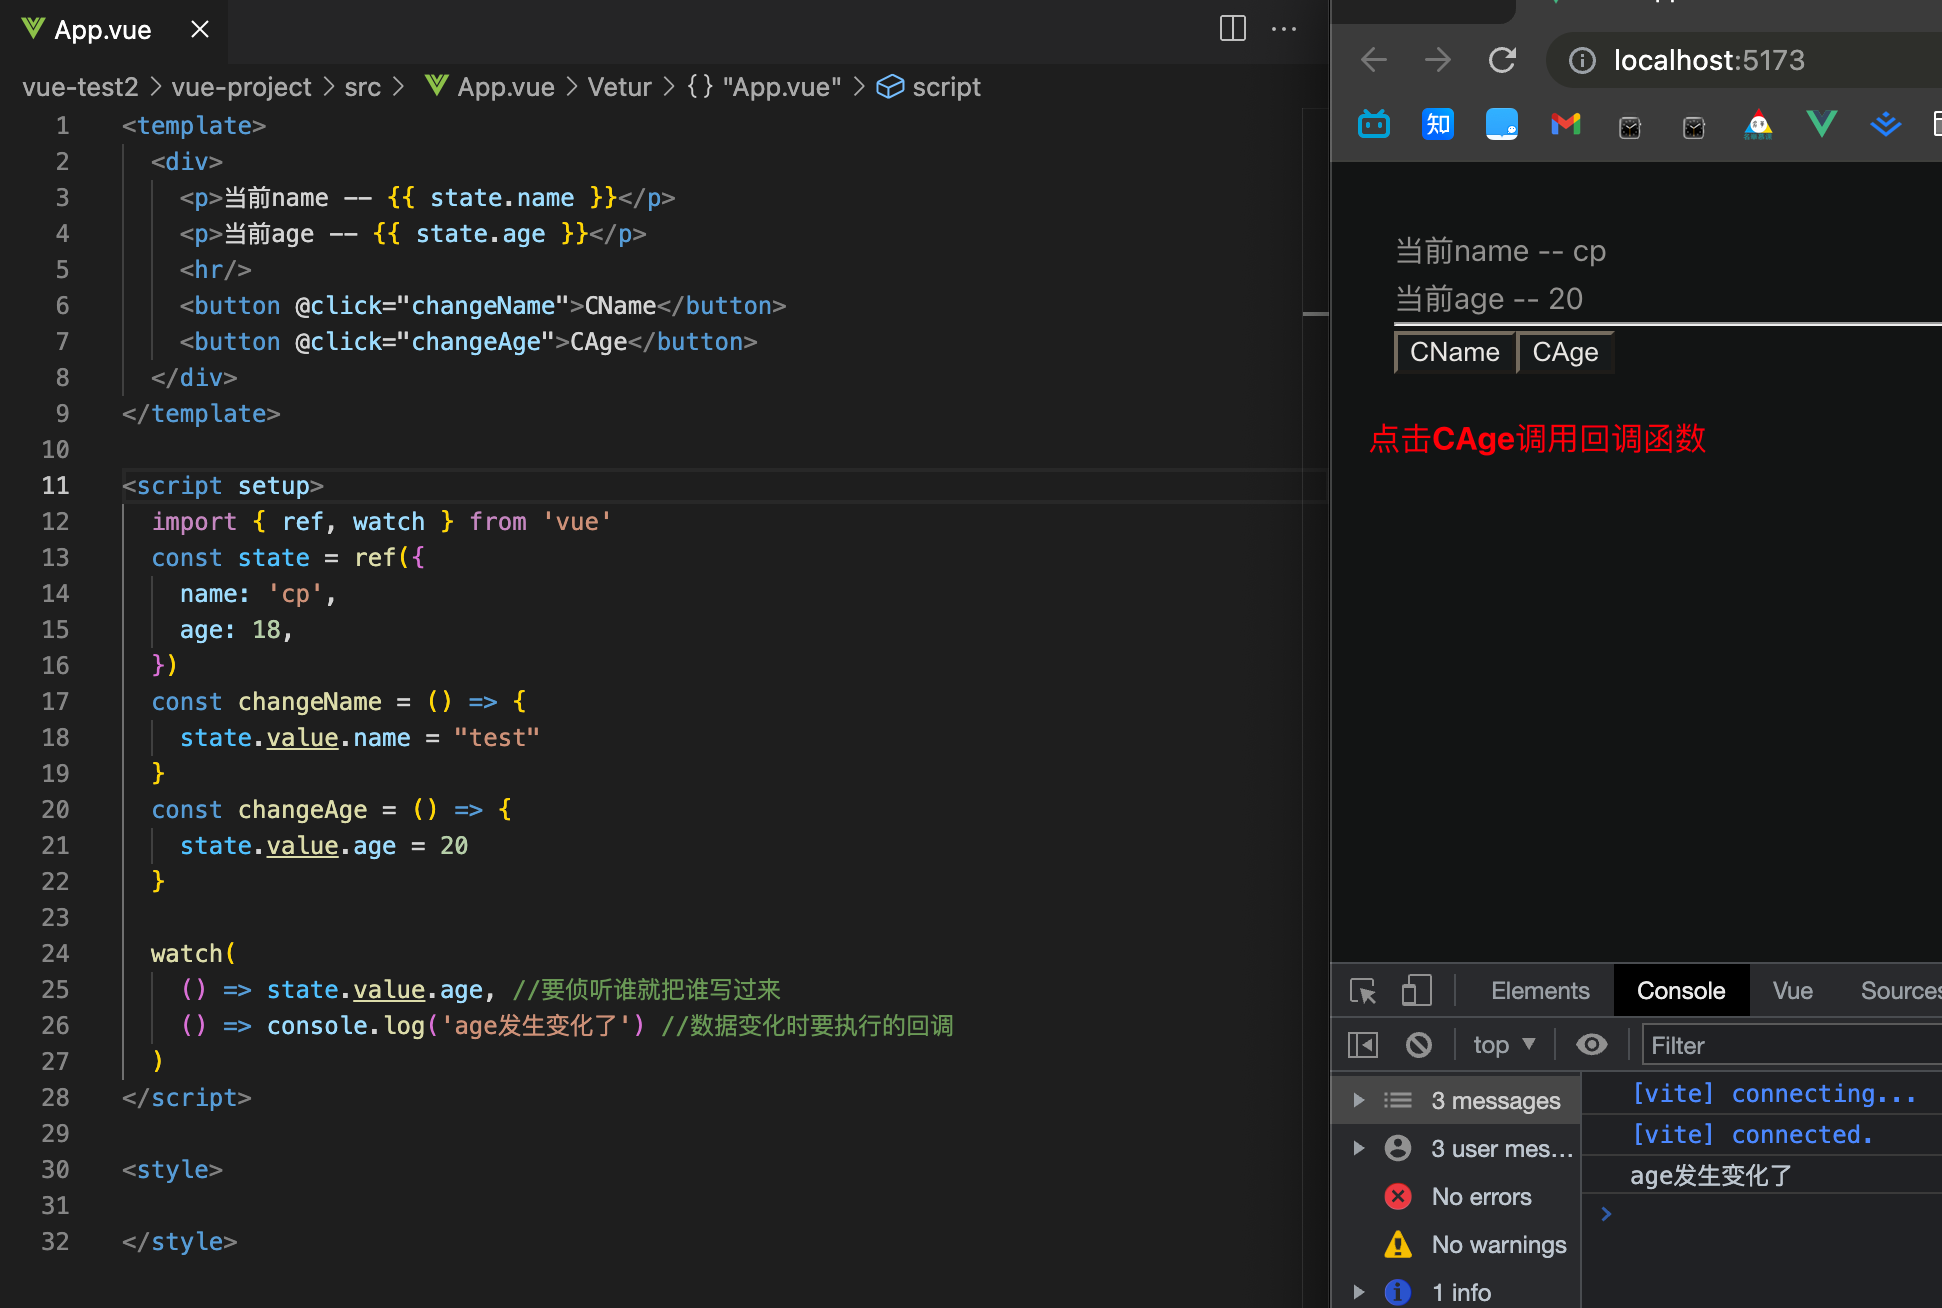Open the second dark cube bookmark icon
Viewport: 1942px width, 1308px height.
click(1694, 126)
